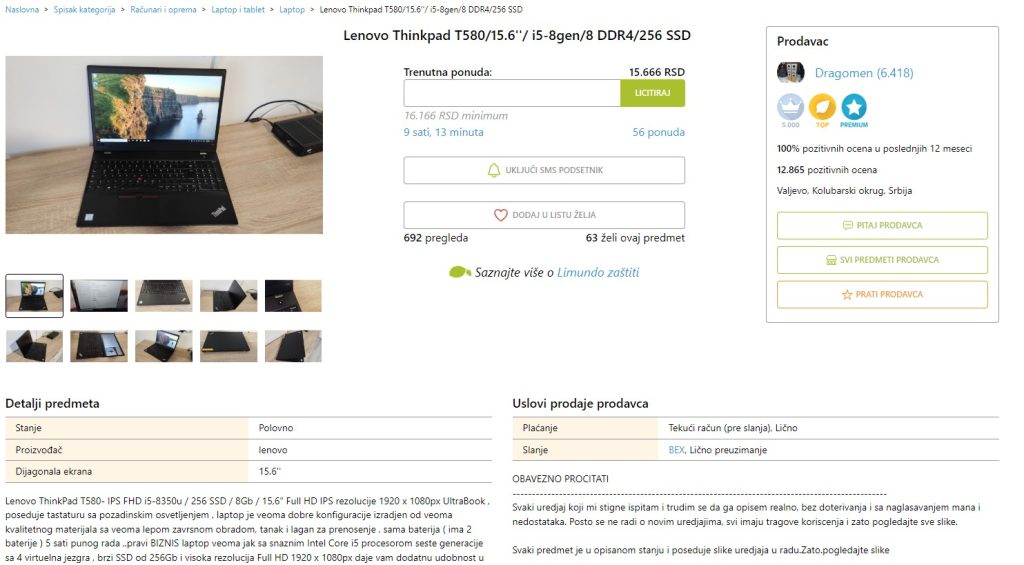Open Računari i oprema breadcrumb

164,9
